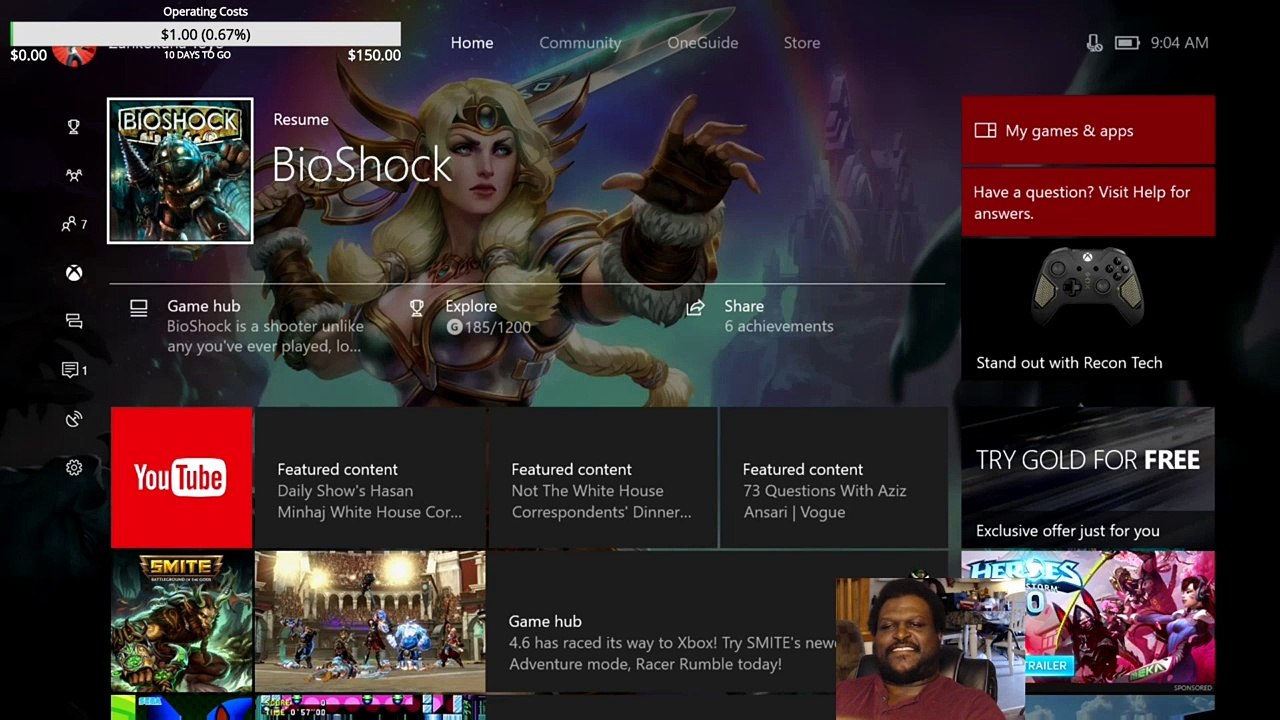Click the "$150.00" goal amount

tap(374, 55)
